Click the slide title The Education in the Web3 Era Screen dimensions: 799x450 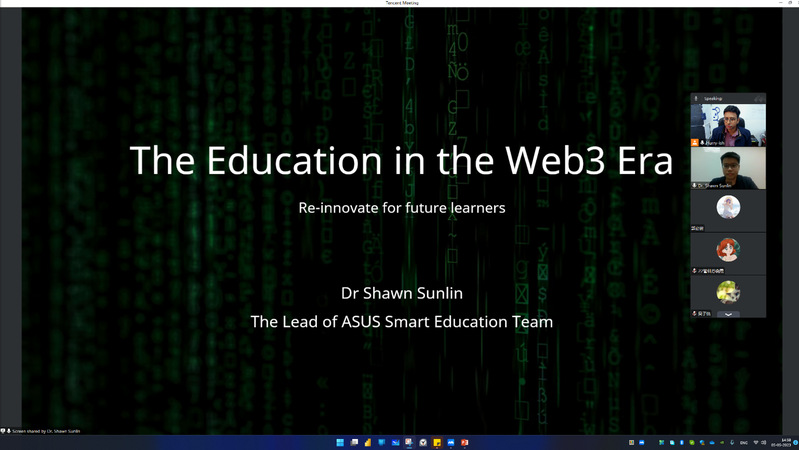click(401, 161)
